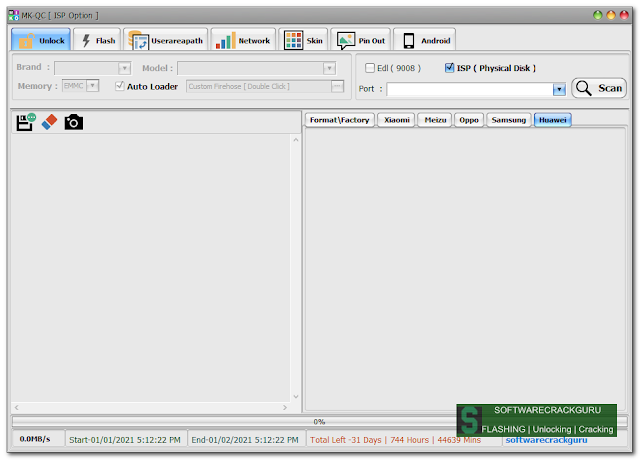Click inside the Port field
The height and width of the screenshot is (460, 640).
[x=470, y=89]
